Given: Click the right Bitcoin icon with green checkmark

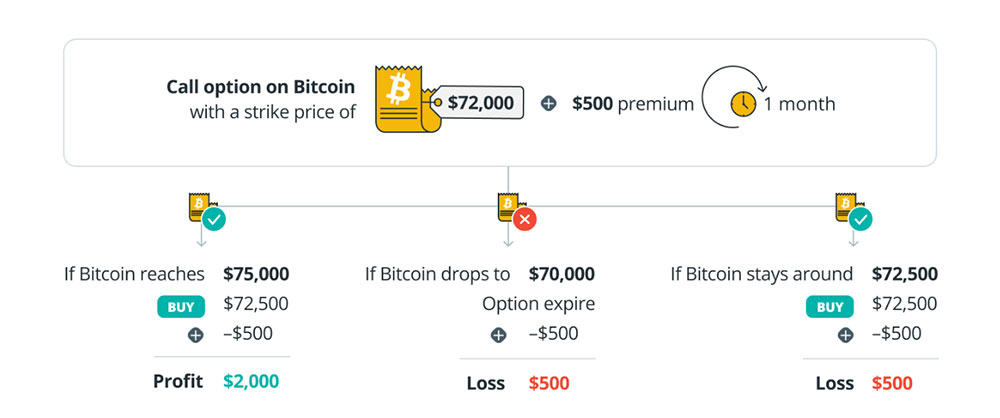Looking at the screenshot, I should [853, 211].
